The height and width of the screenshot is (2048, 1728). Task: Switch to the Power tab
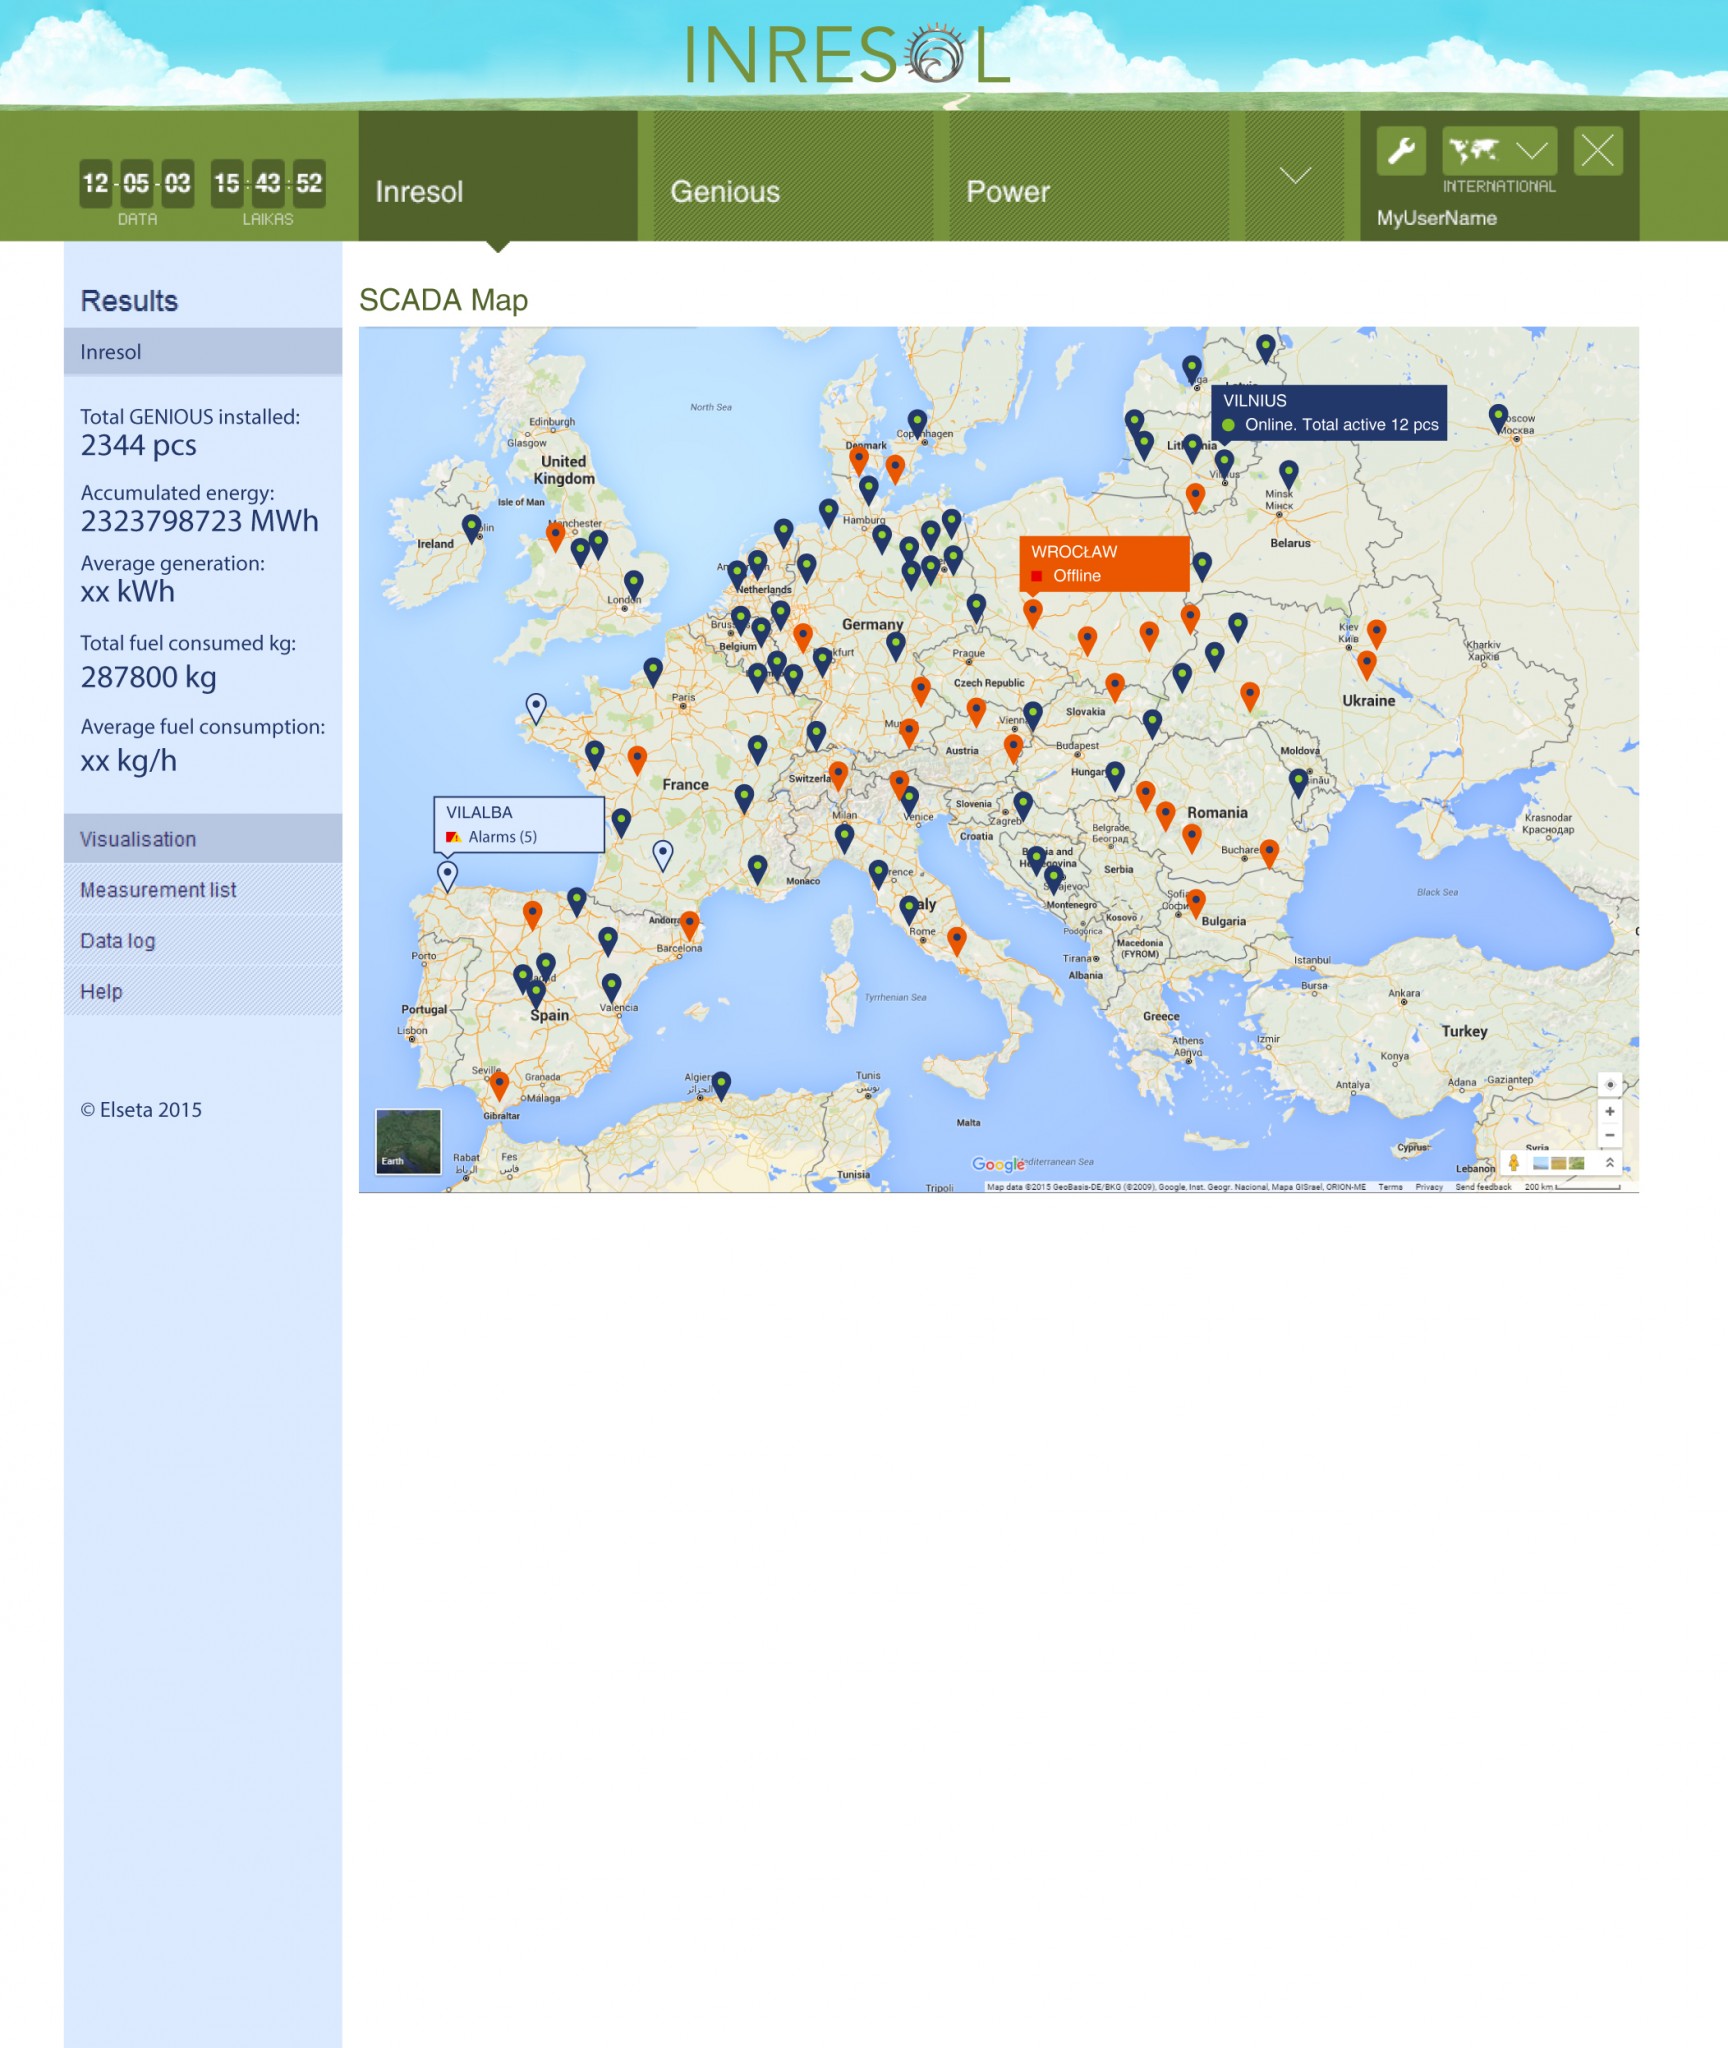(x=1007, y=191)
